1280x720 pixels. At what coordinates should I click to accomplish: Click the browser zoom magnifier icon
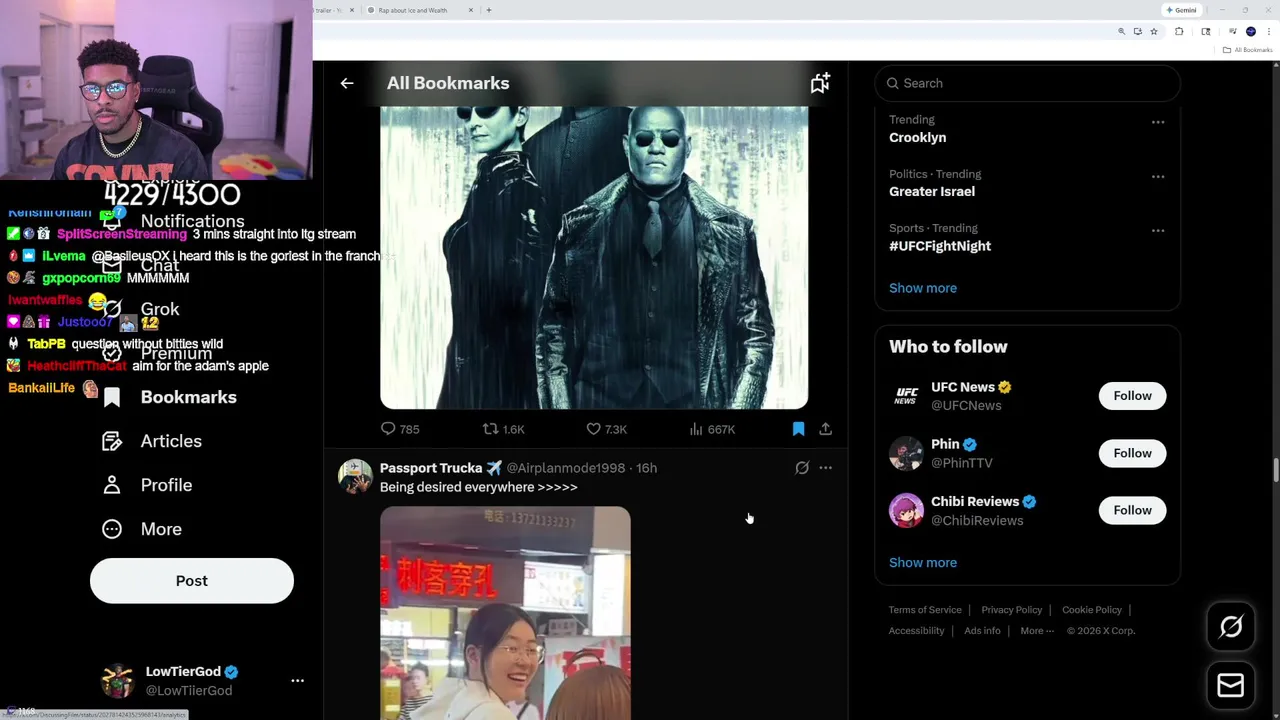1121,32
